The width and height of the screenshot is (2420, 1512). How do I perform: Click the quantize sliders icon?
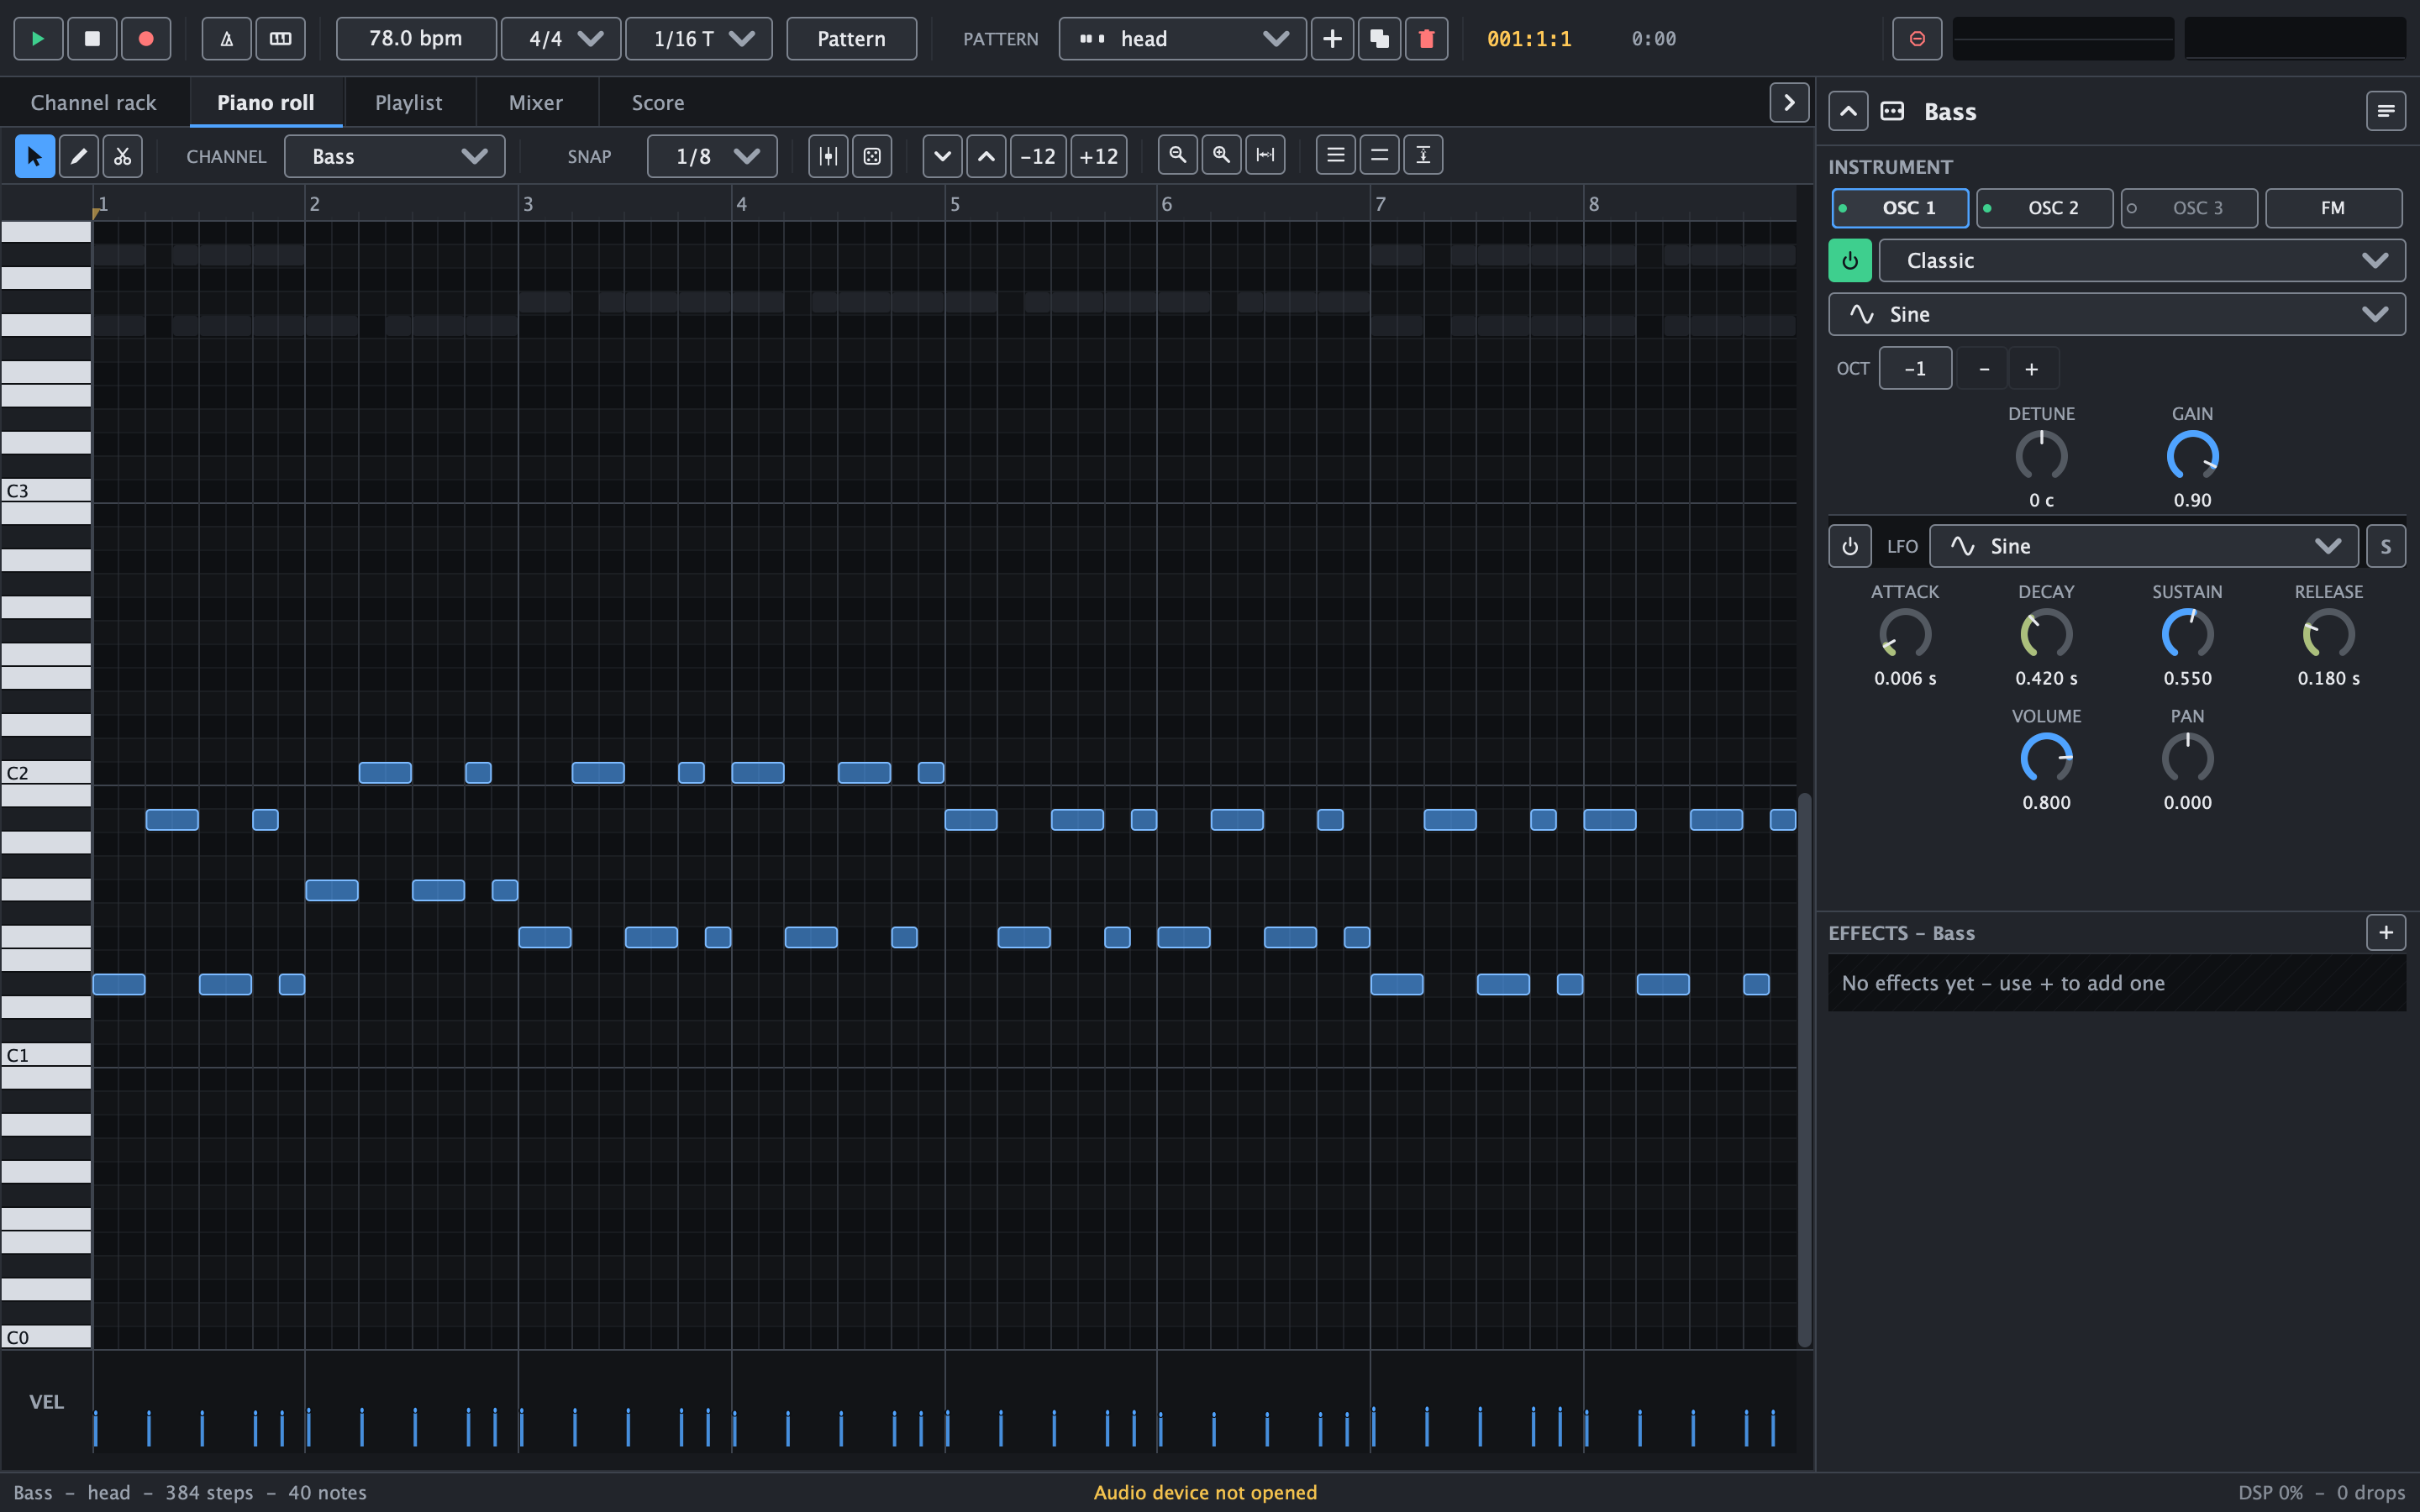pos(828,156)
